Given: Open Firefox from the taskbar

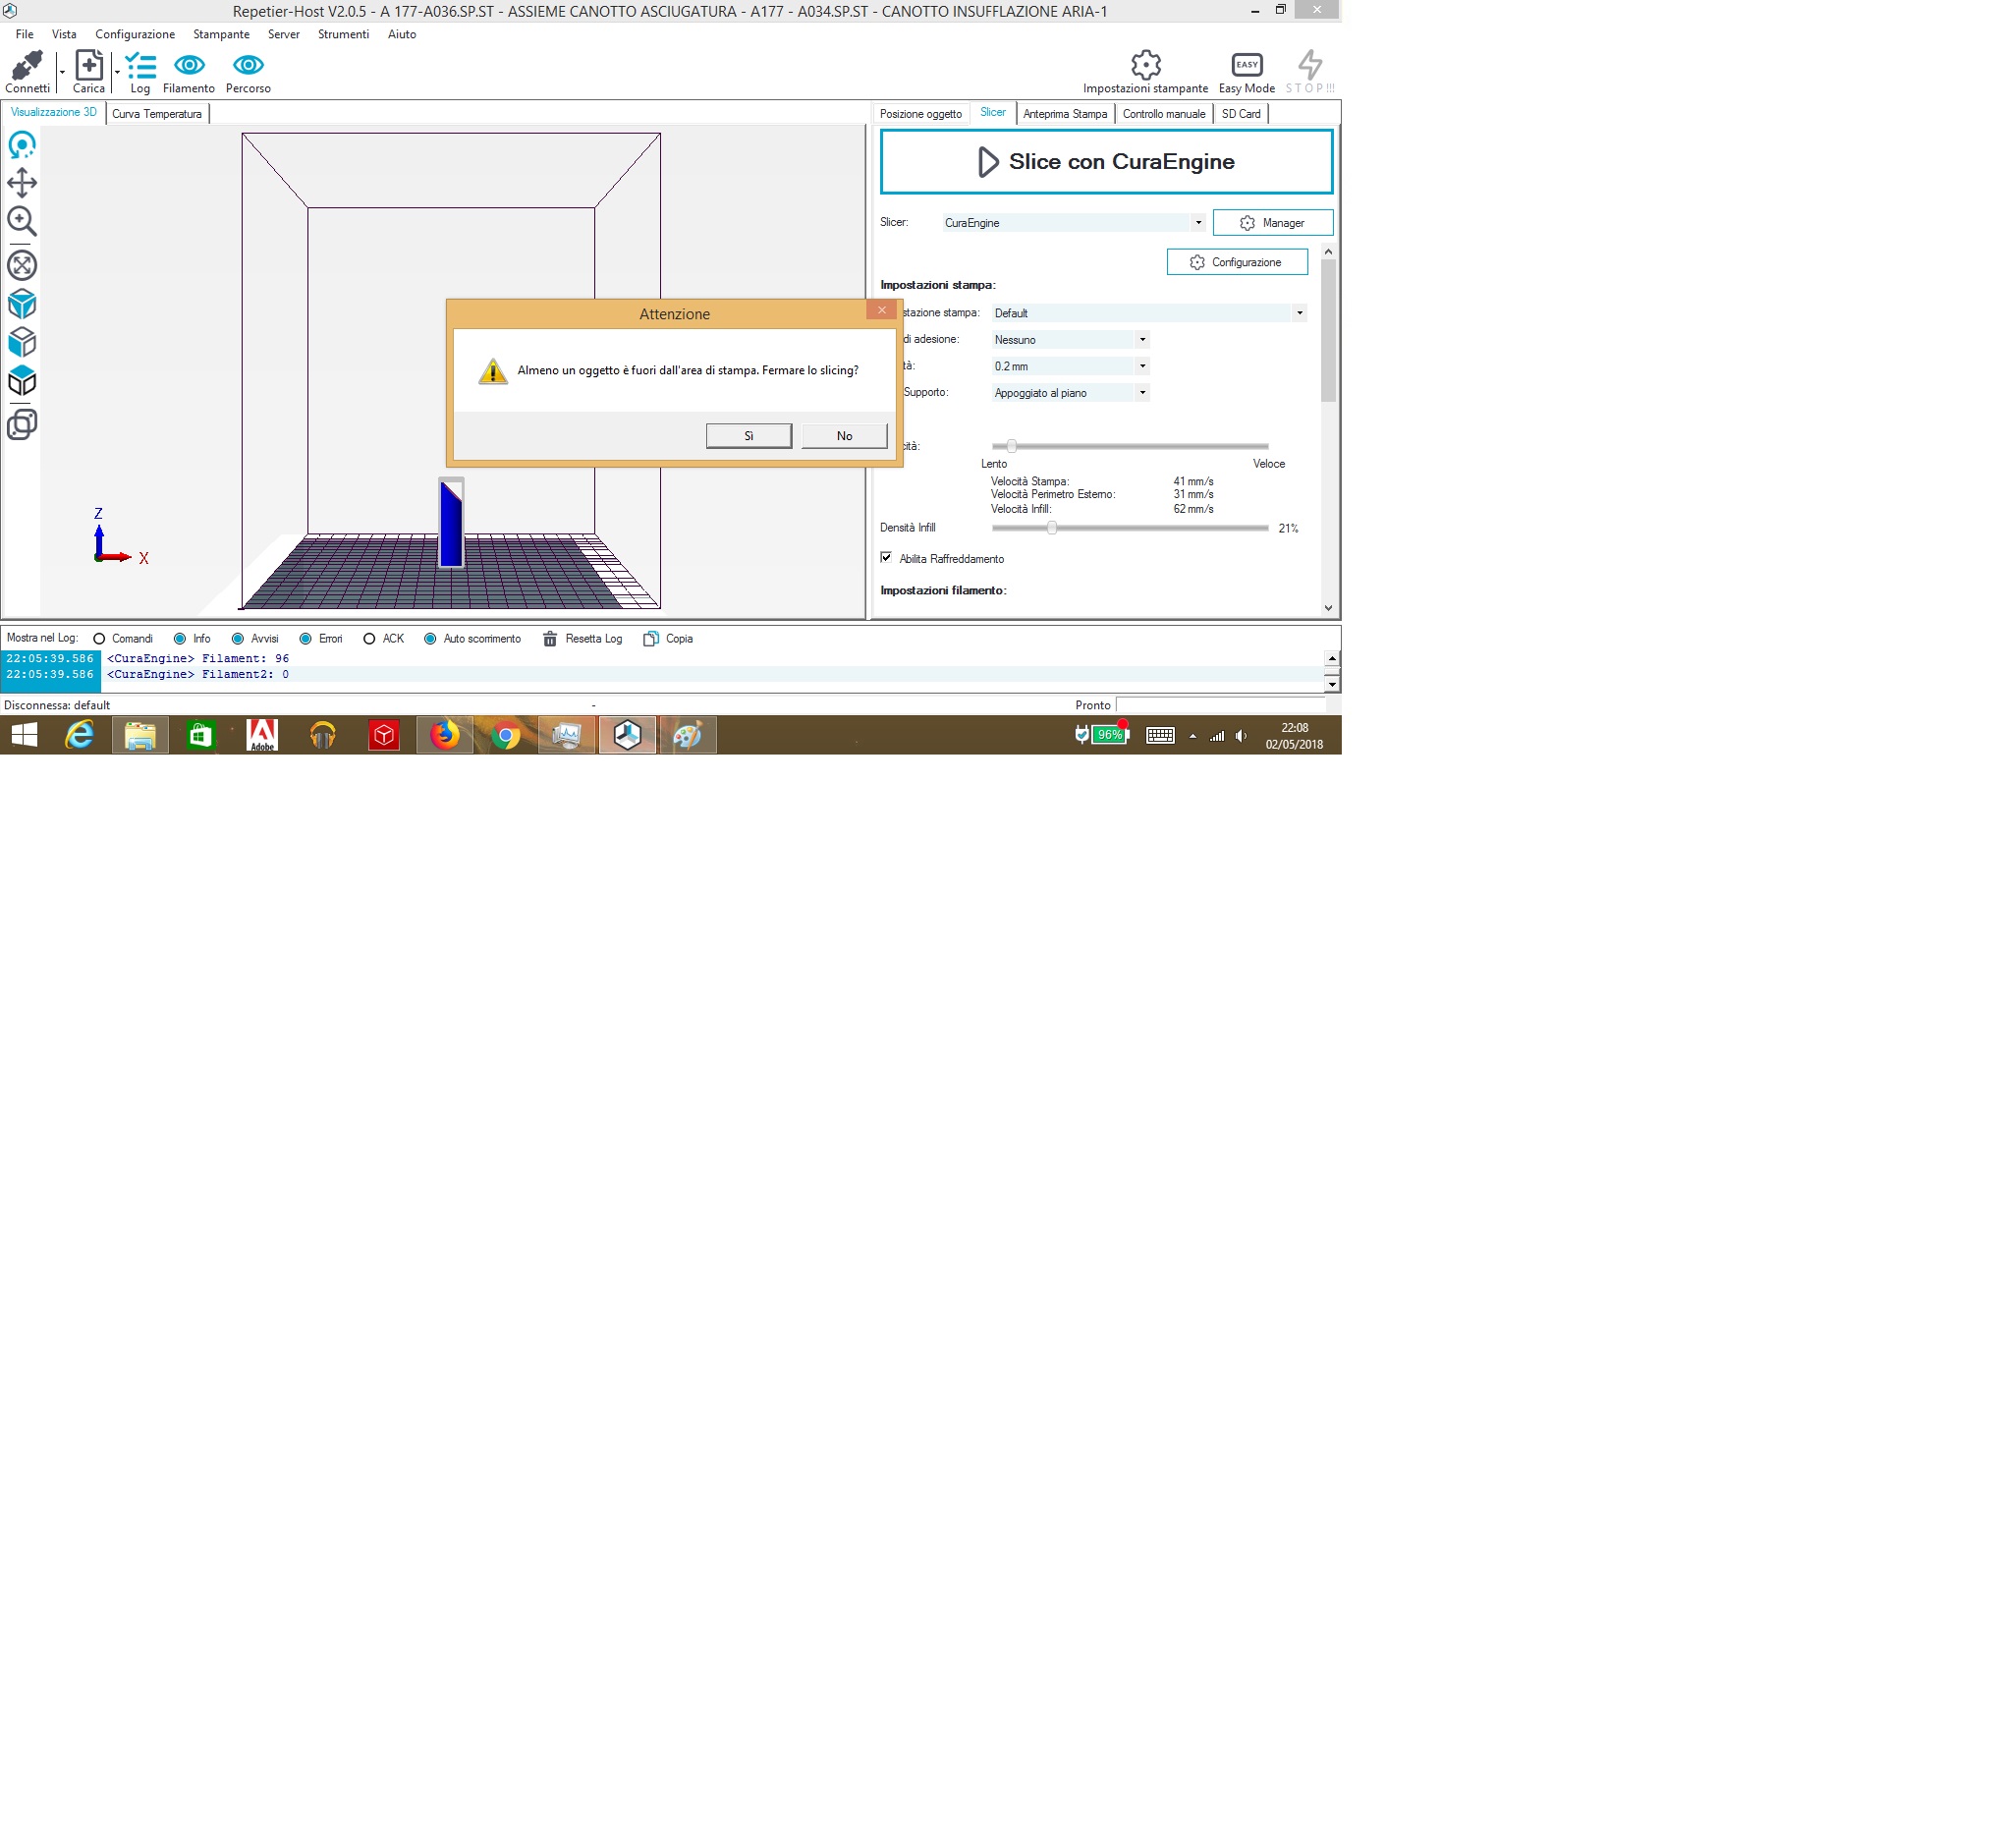Looking at the screenshot, I should 444,736.
